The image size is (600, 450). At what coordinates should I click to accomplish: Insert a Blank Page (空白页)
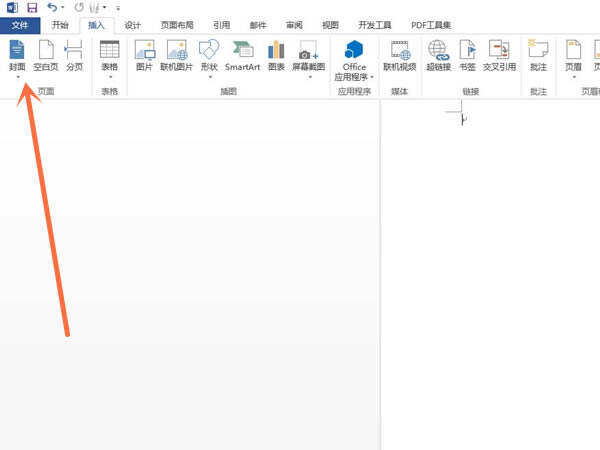point(46,56)
